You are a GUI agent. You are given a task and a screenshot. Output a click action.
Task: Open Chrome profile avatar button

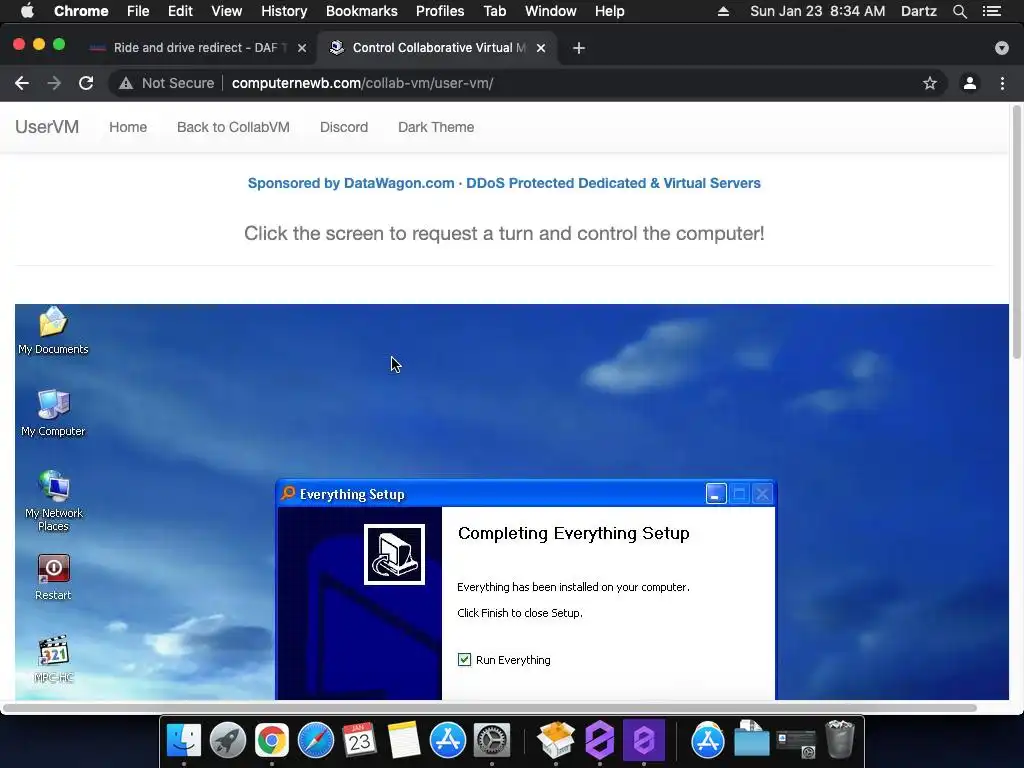tap(970, 83)
